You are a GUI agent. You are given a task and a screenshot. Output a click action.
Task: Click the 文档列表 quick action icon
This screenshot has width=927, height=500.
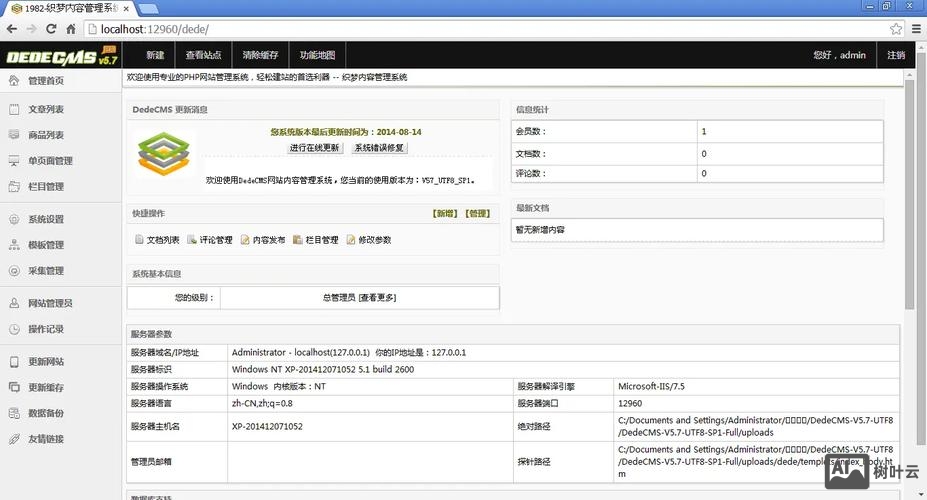click(139, 239)
